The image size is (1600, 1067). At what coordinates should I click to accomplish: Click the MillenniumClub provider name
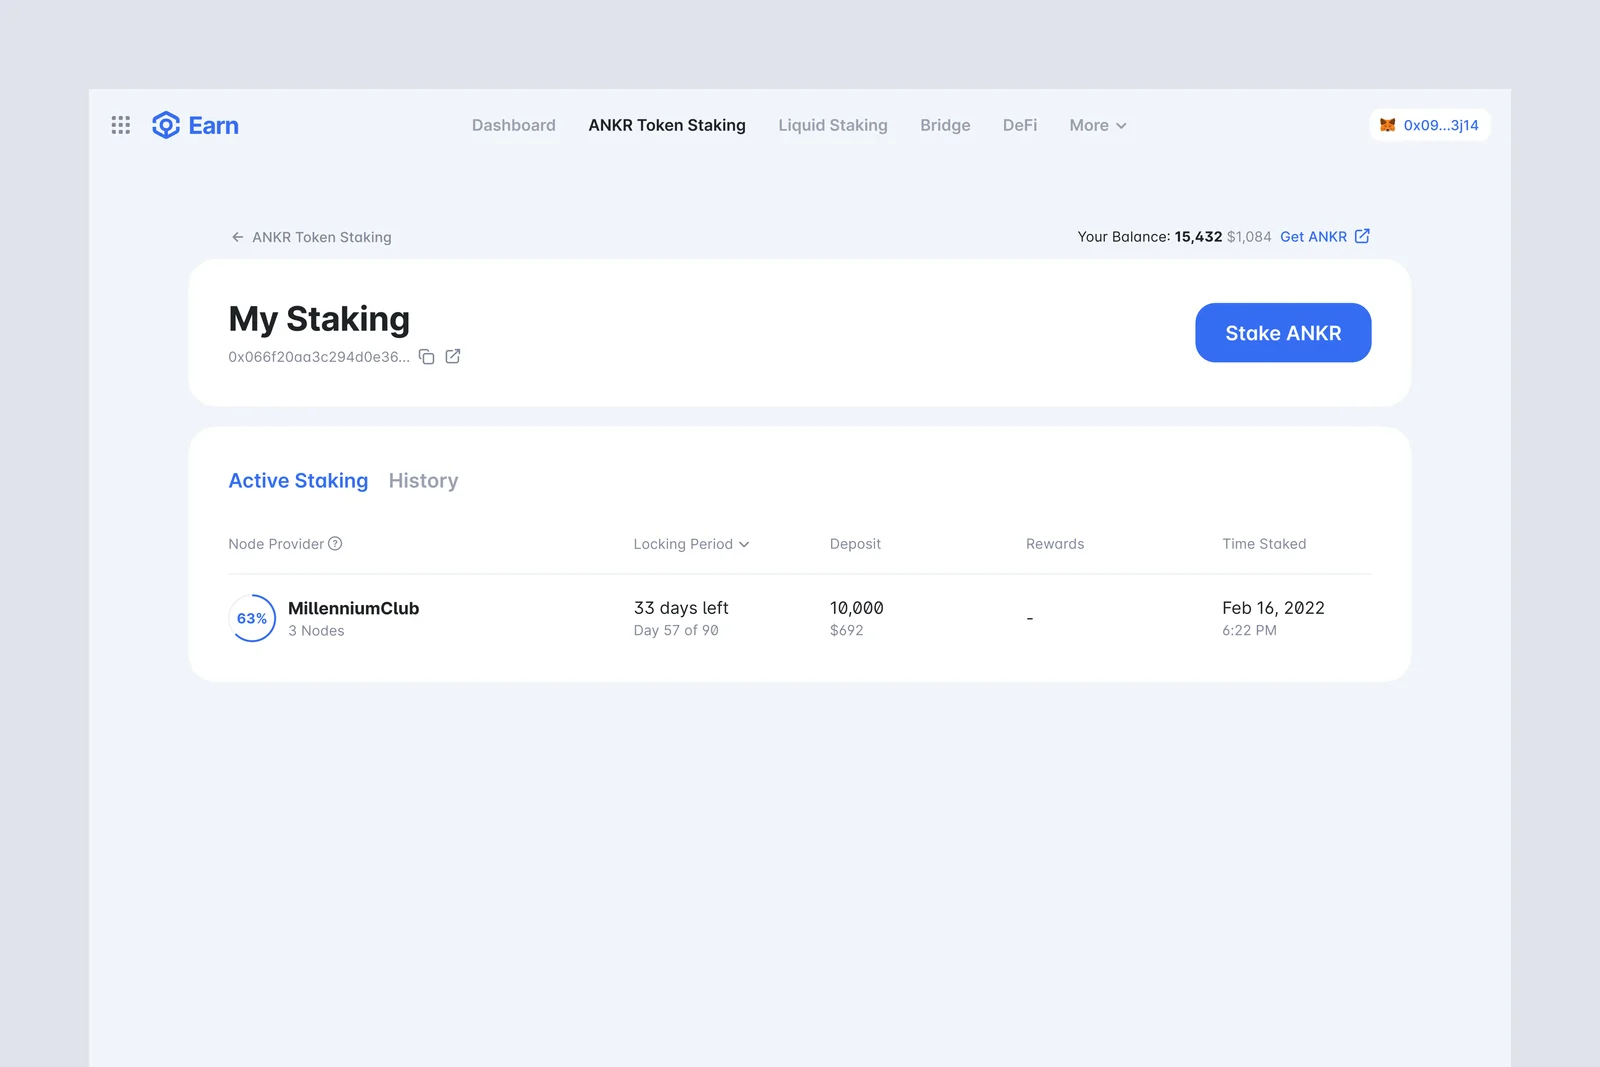354,608
